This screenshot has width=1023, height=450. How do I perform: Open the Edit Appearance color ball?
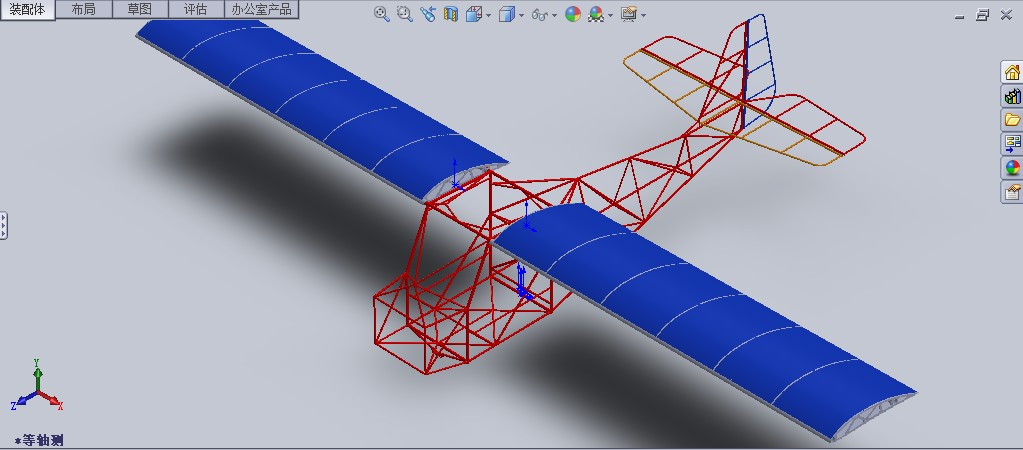(x=573, y=14)
